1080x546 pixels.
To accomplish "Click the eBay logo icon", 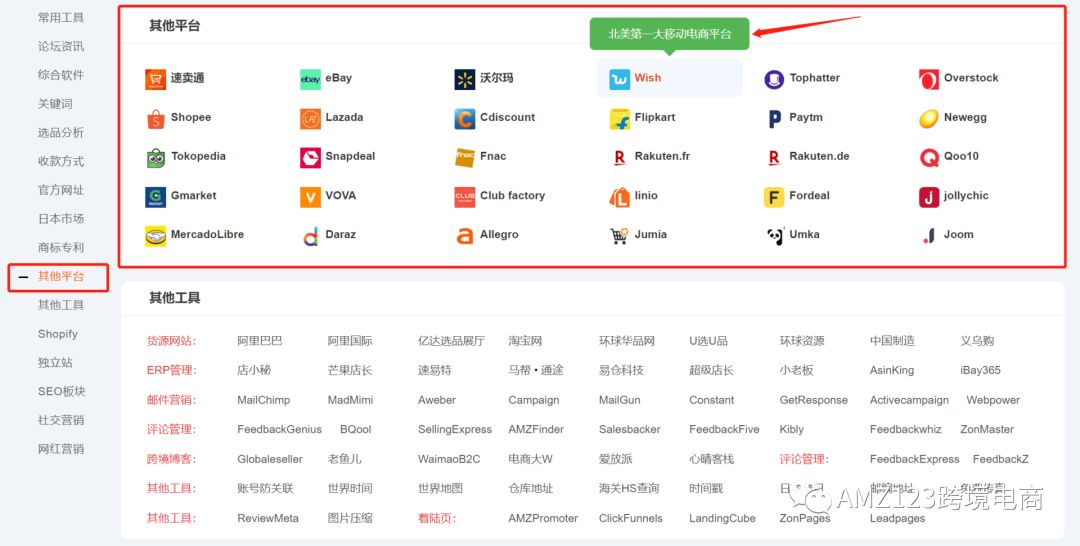I will click(310, 79).
